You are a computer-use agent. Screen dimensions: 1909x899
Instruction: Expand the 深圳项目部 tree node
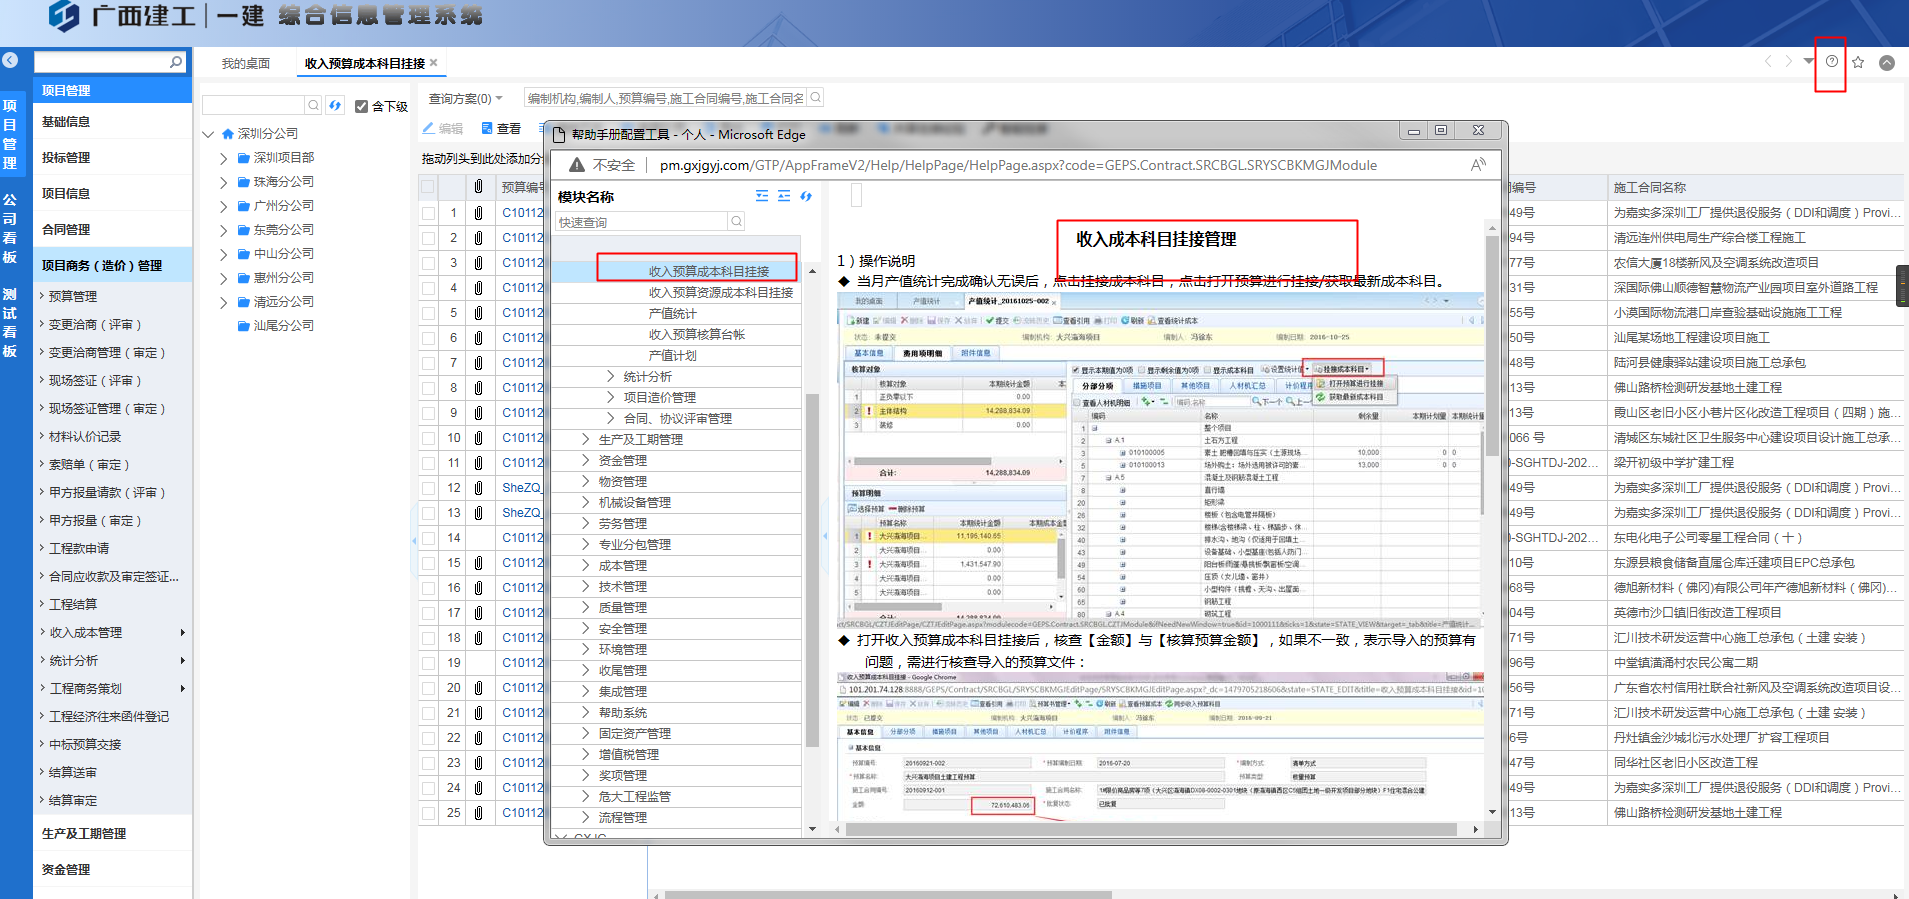(x=224, y=158)
